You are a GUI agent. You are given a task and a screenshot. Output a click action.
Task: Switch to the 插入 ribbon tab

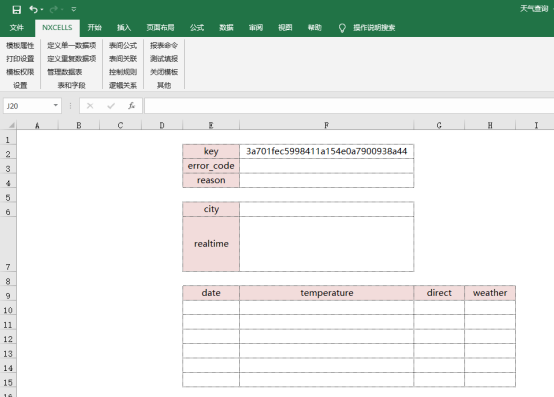point(124,28)
